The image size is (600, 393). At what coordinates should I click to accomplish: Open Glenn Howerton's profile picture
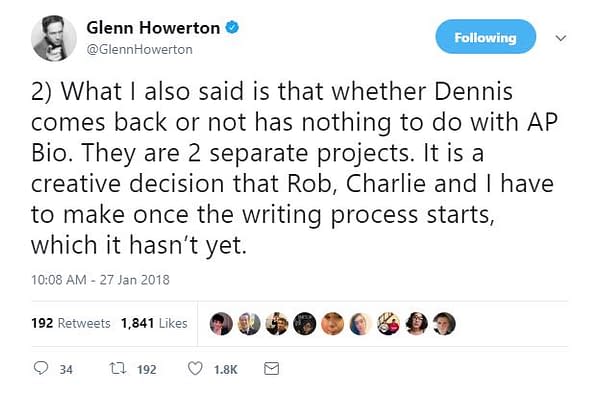point(54,38)
